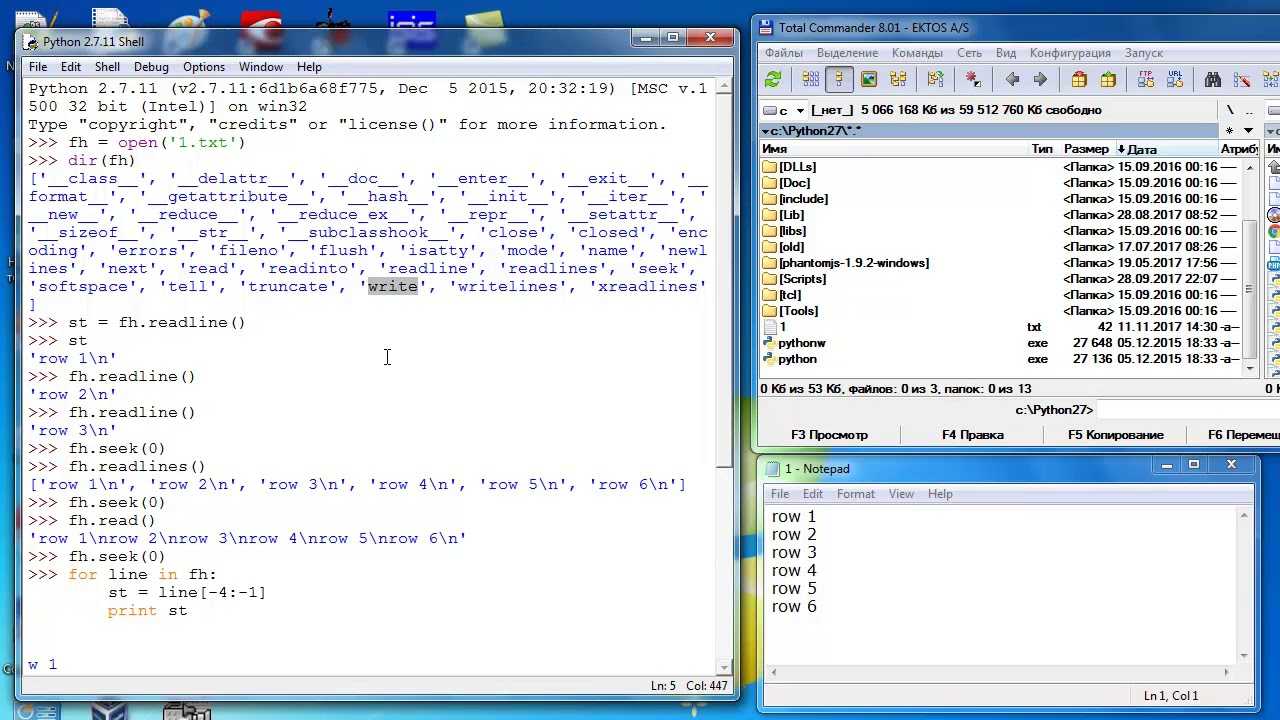1280x720 pixels.
Task: Click the Refresh icon in Total Commander toolbar
Action: pyautogui.click(x=773, y=80)
